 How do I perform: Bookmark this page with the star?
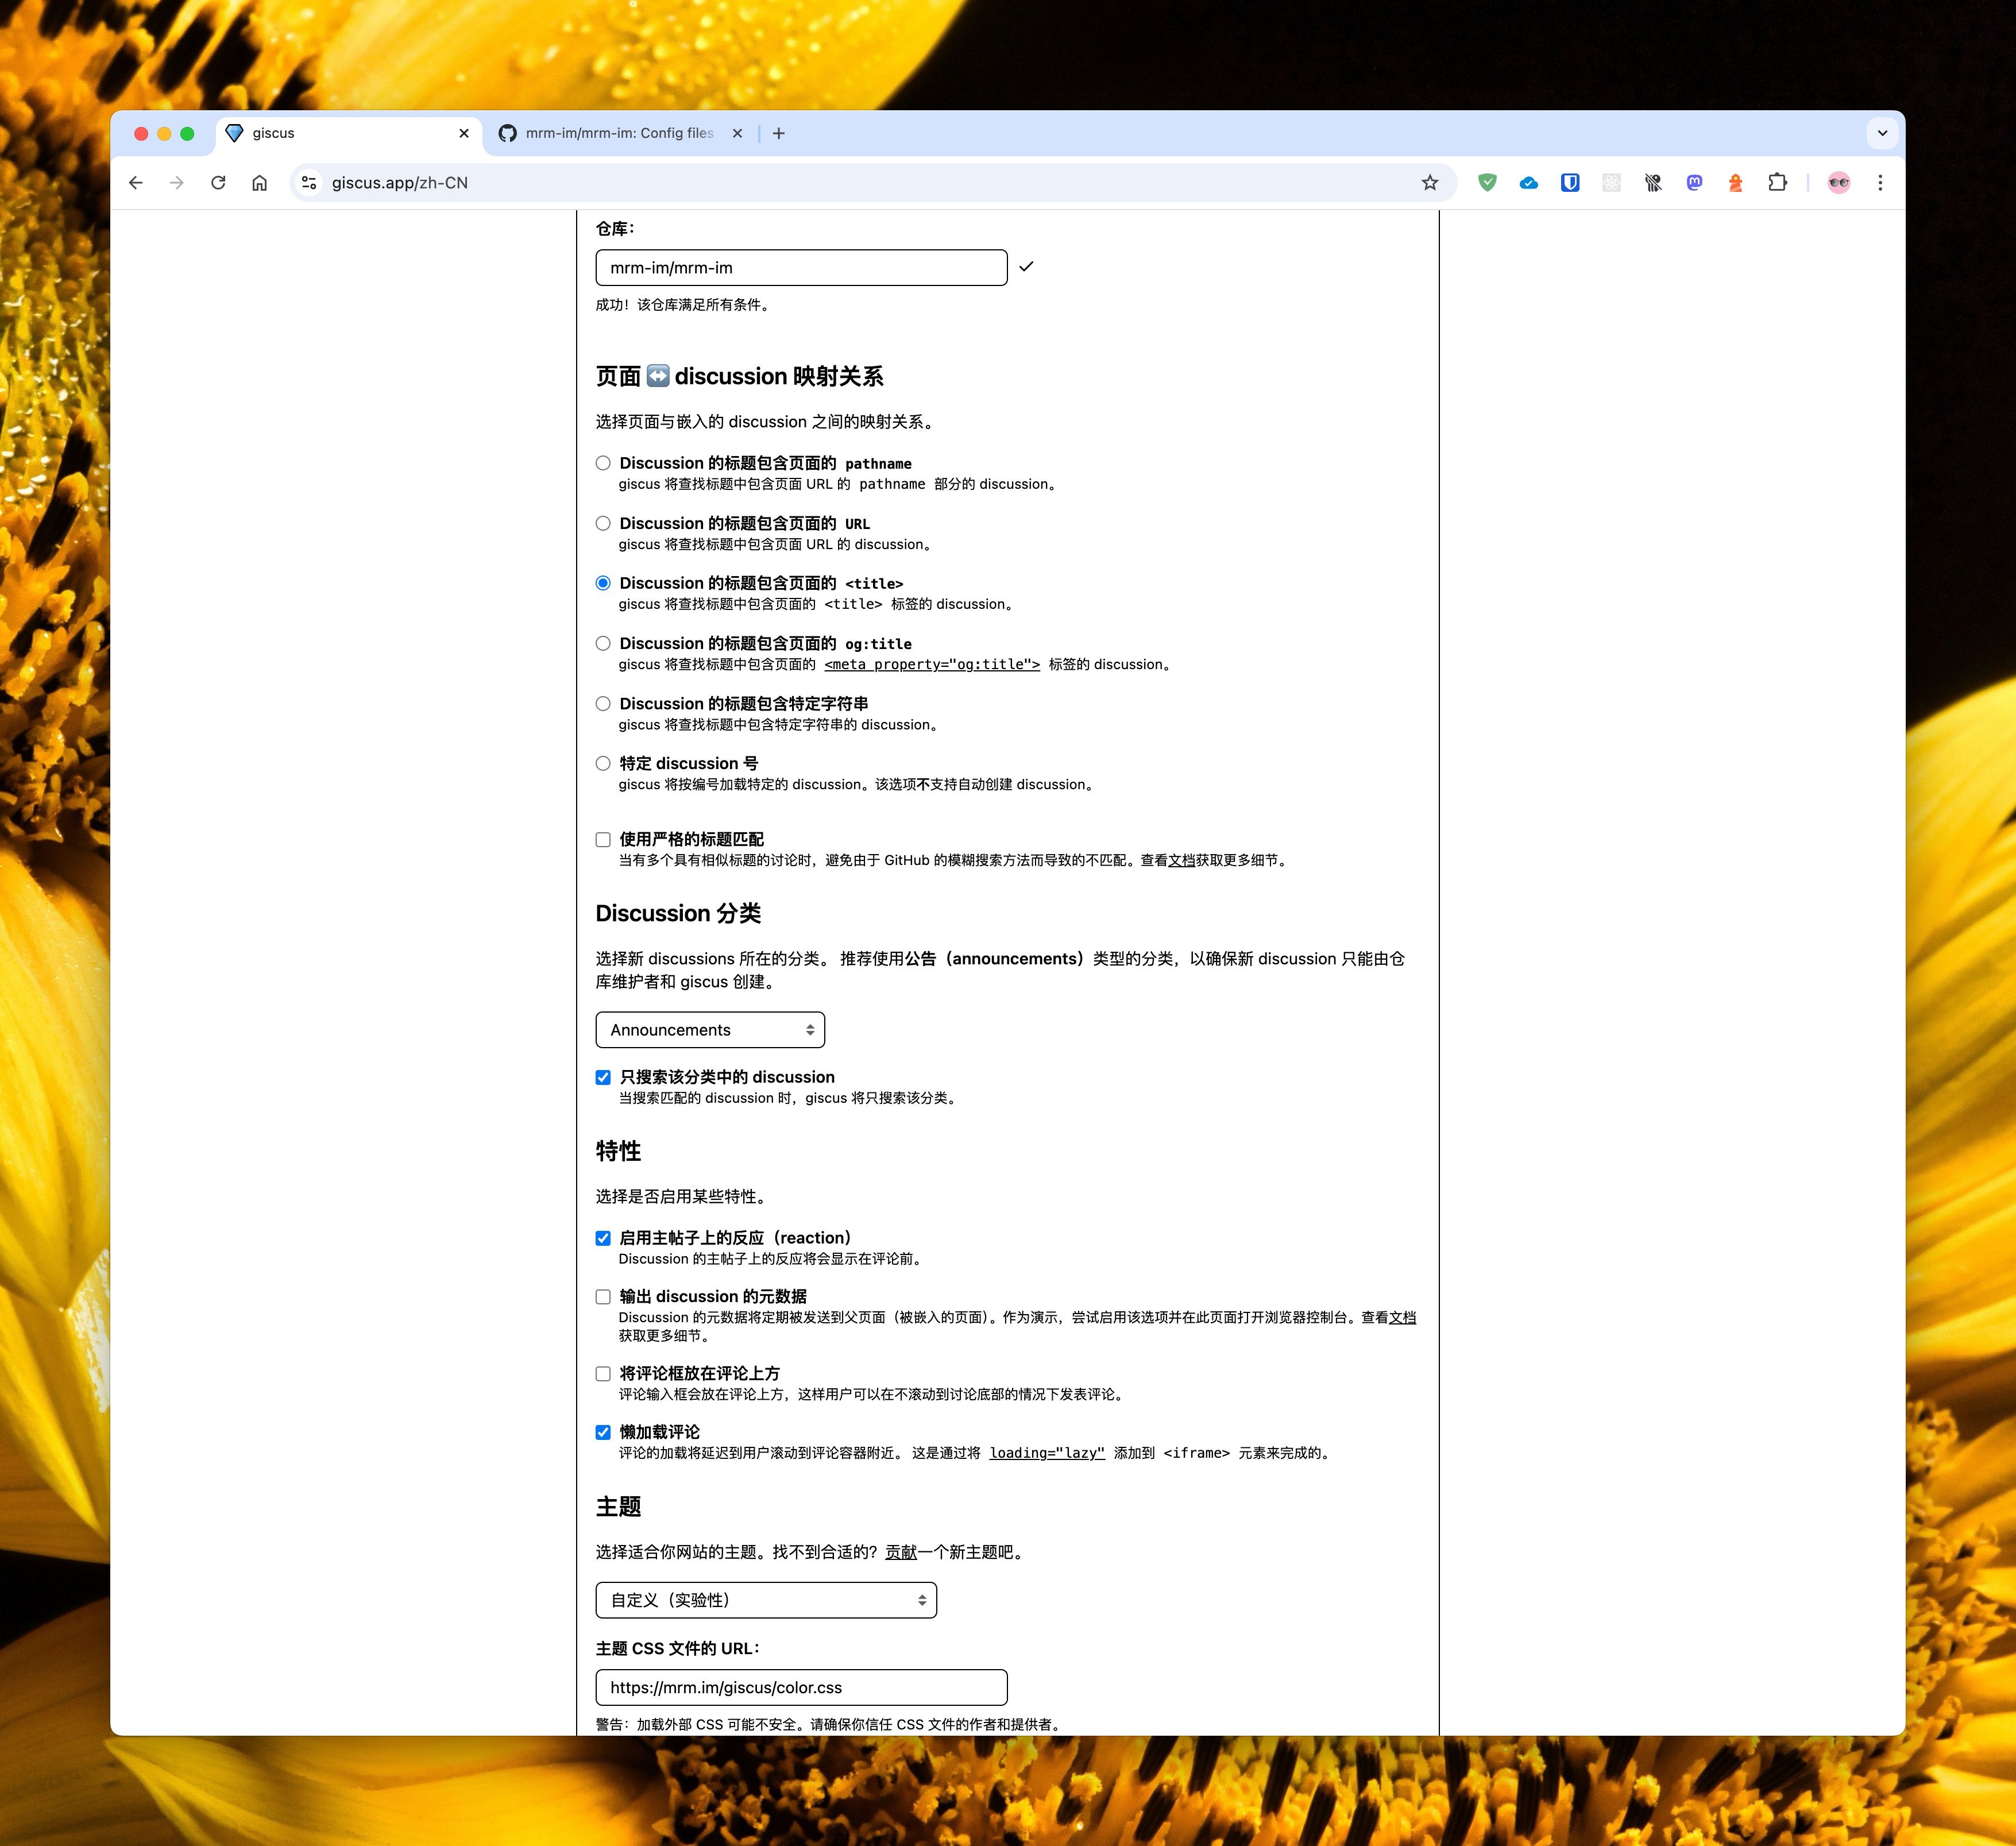pos(1430,183)
